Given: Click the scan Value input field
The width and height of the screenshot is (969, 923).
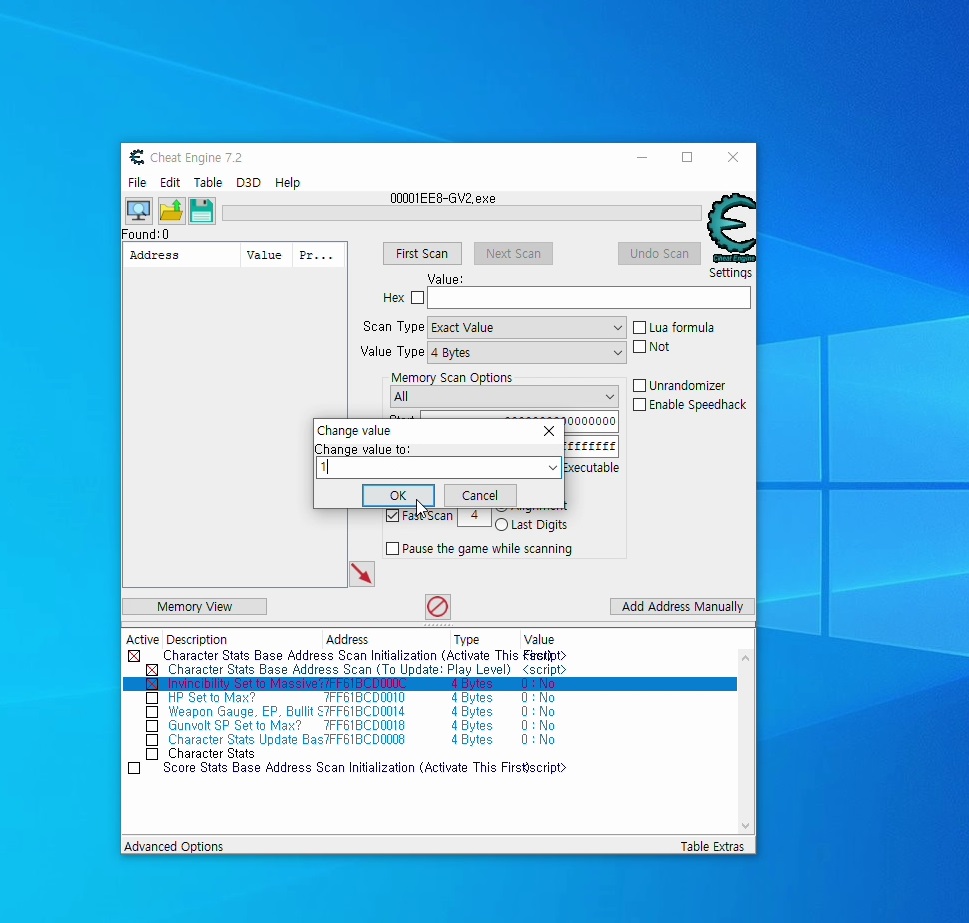Looking at the screenshot, I should click(589, 298).
